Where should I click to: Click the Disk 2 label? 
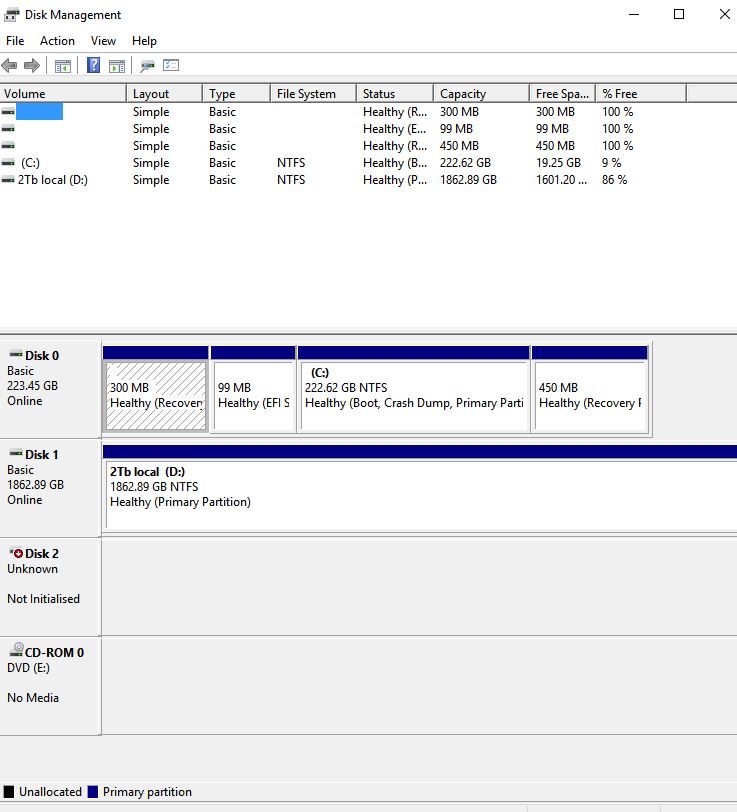tap(42, 554)
